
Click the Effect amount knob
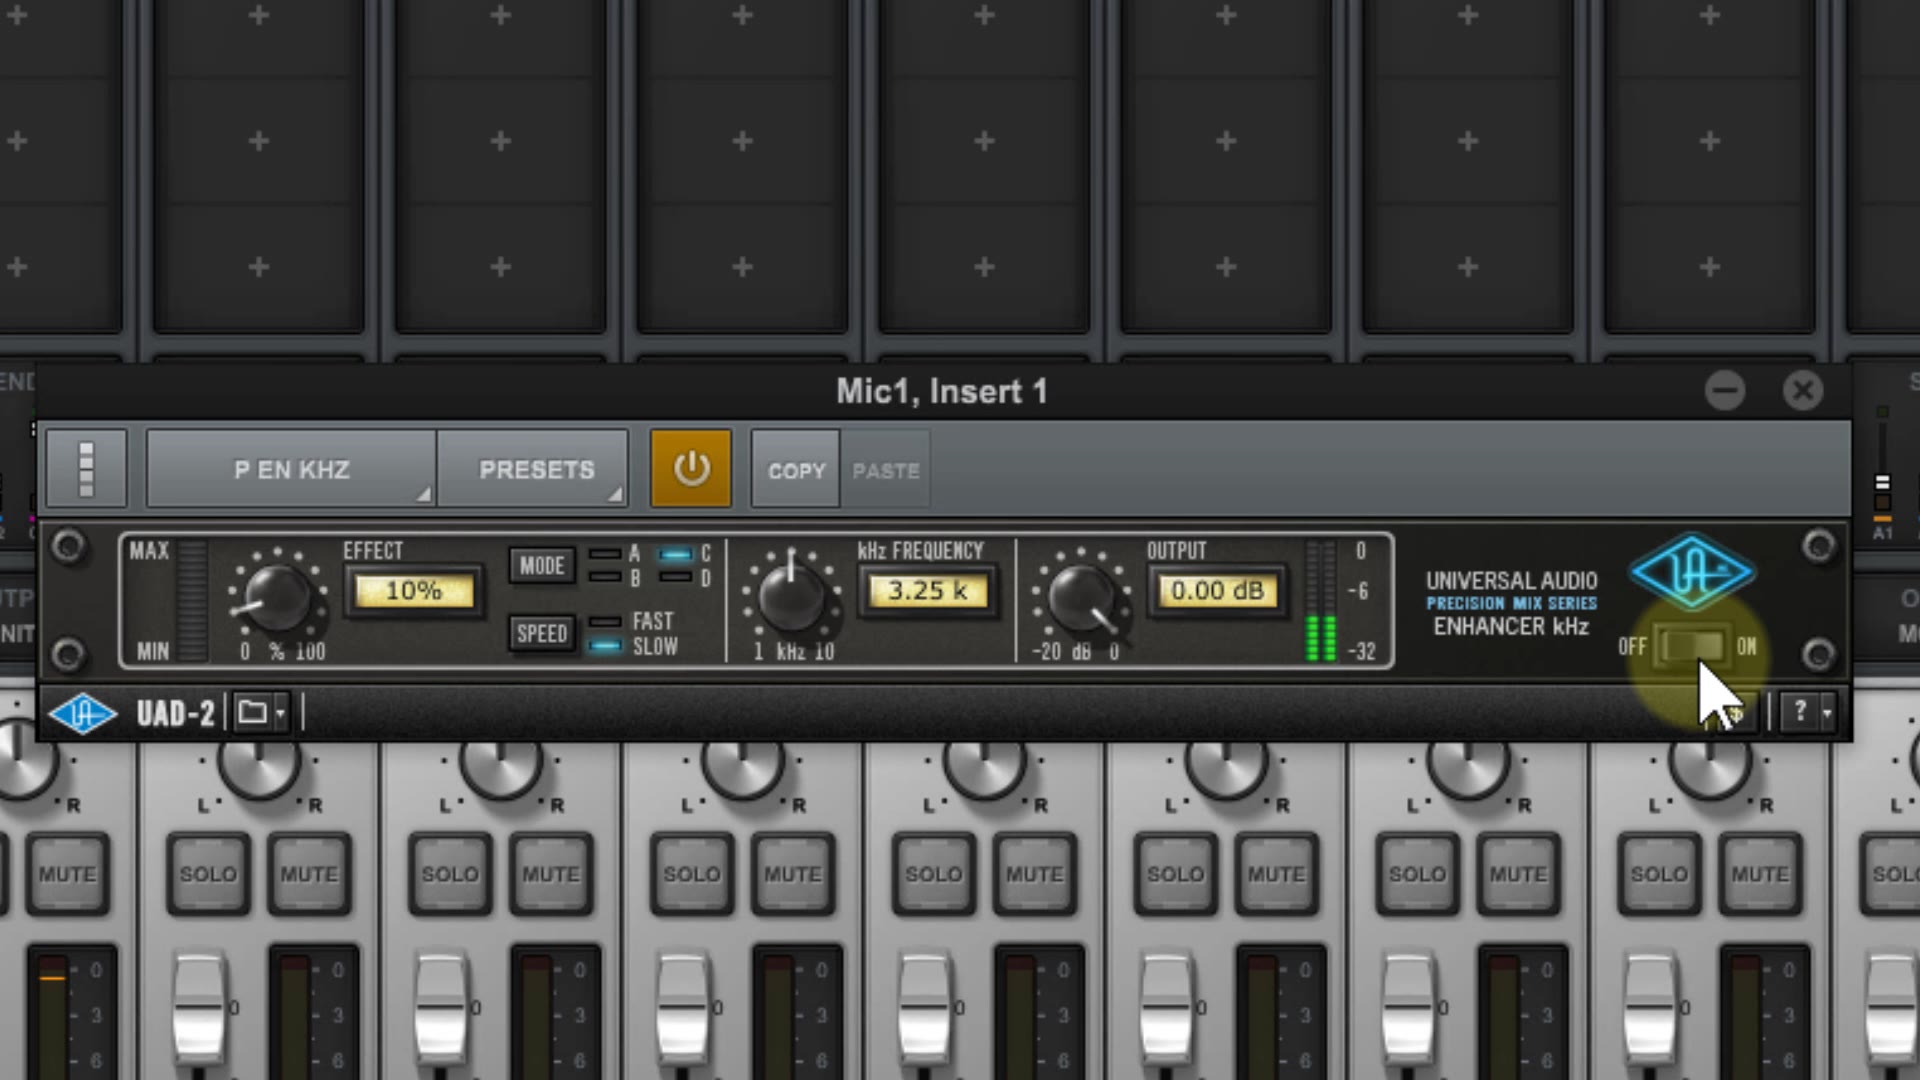tap(276, 596)
